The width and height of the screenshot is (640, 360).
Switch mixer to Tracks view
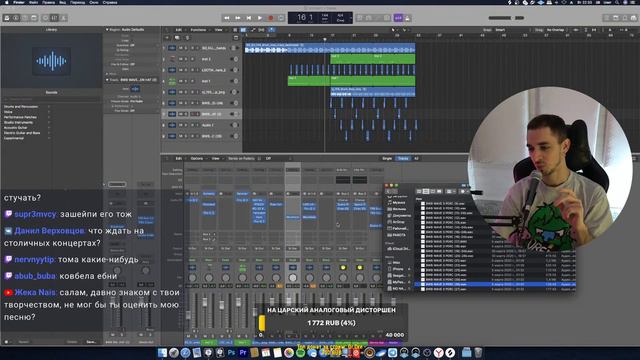click(x=403, y=158)
